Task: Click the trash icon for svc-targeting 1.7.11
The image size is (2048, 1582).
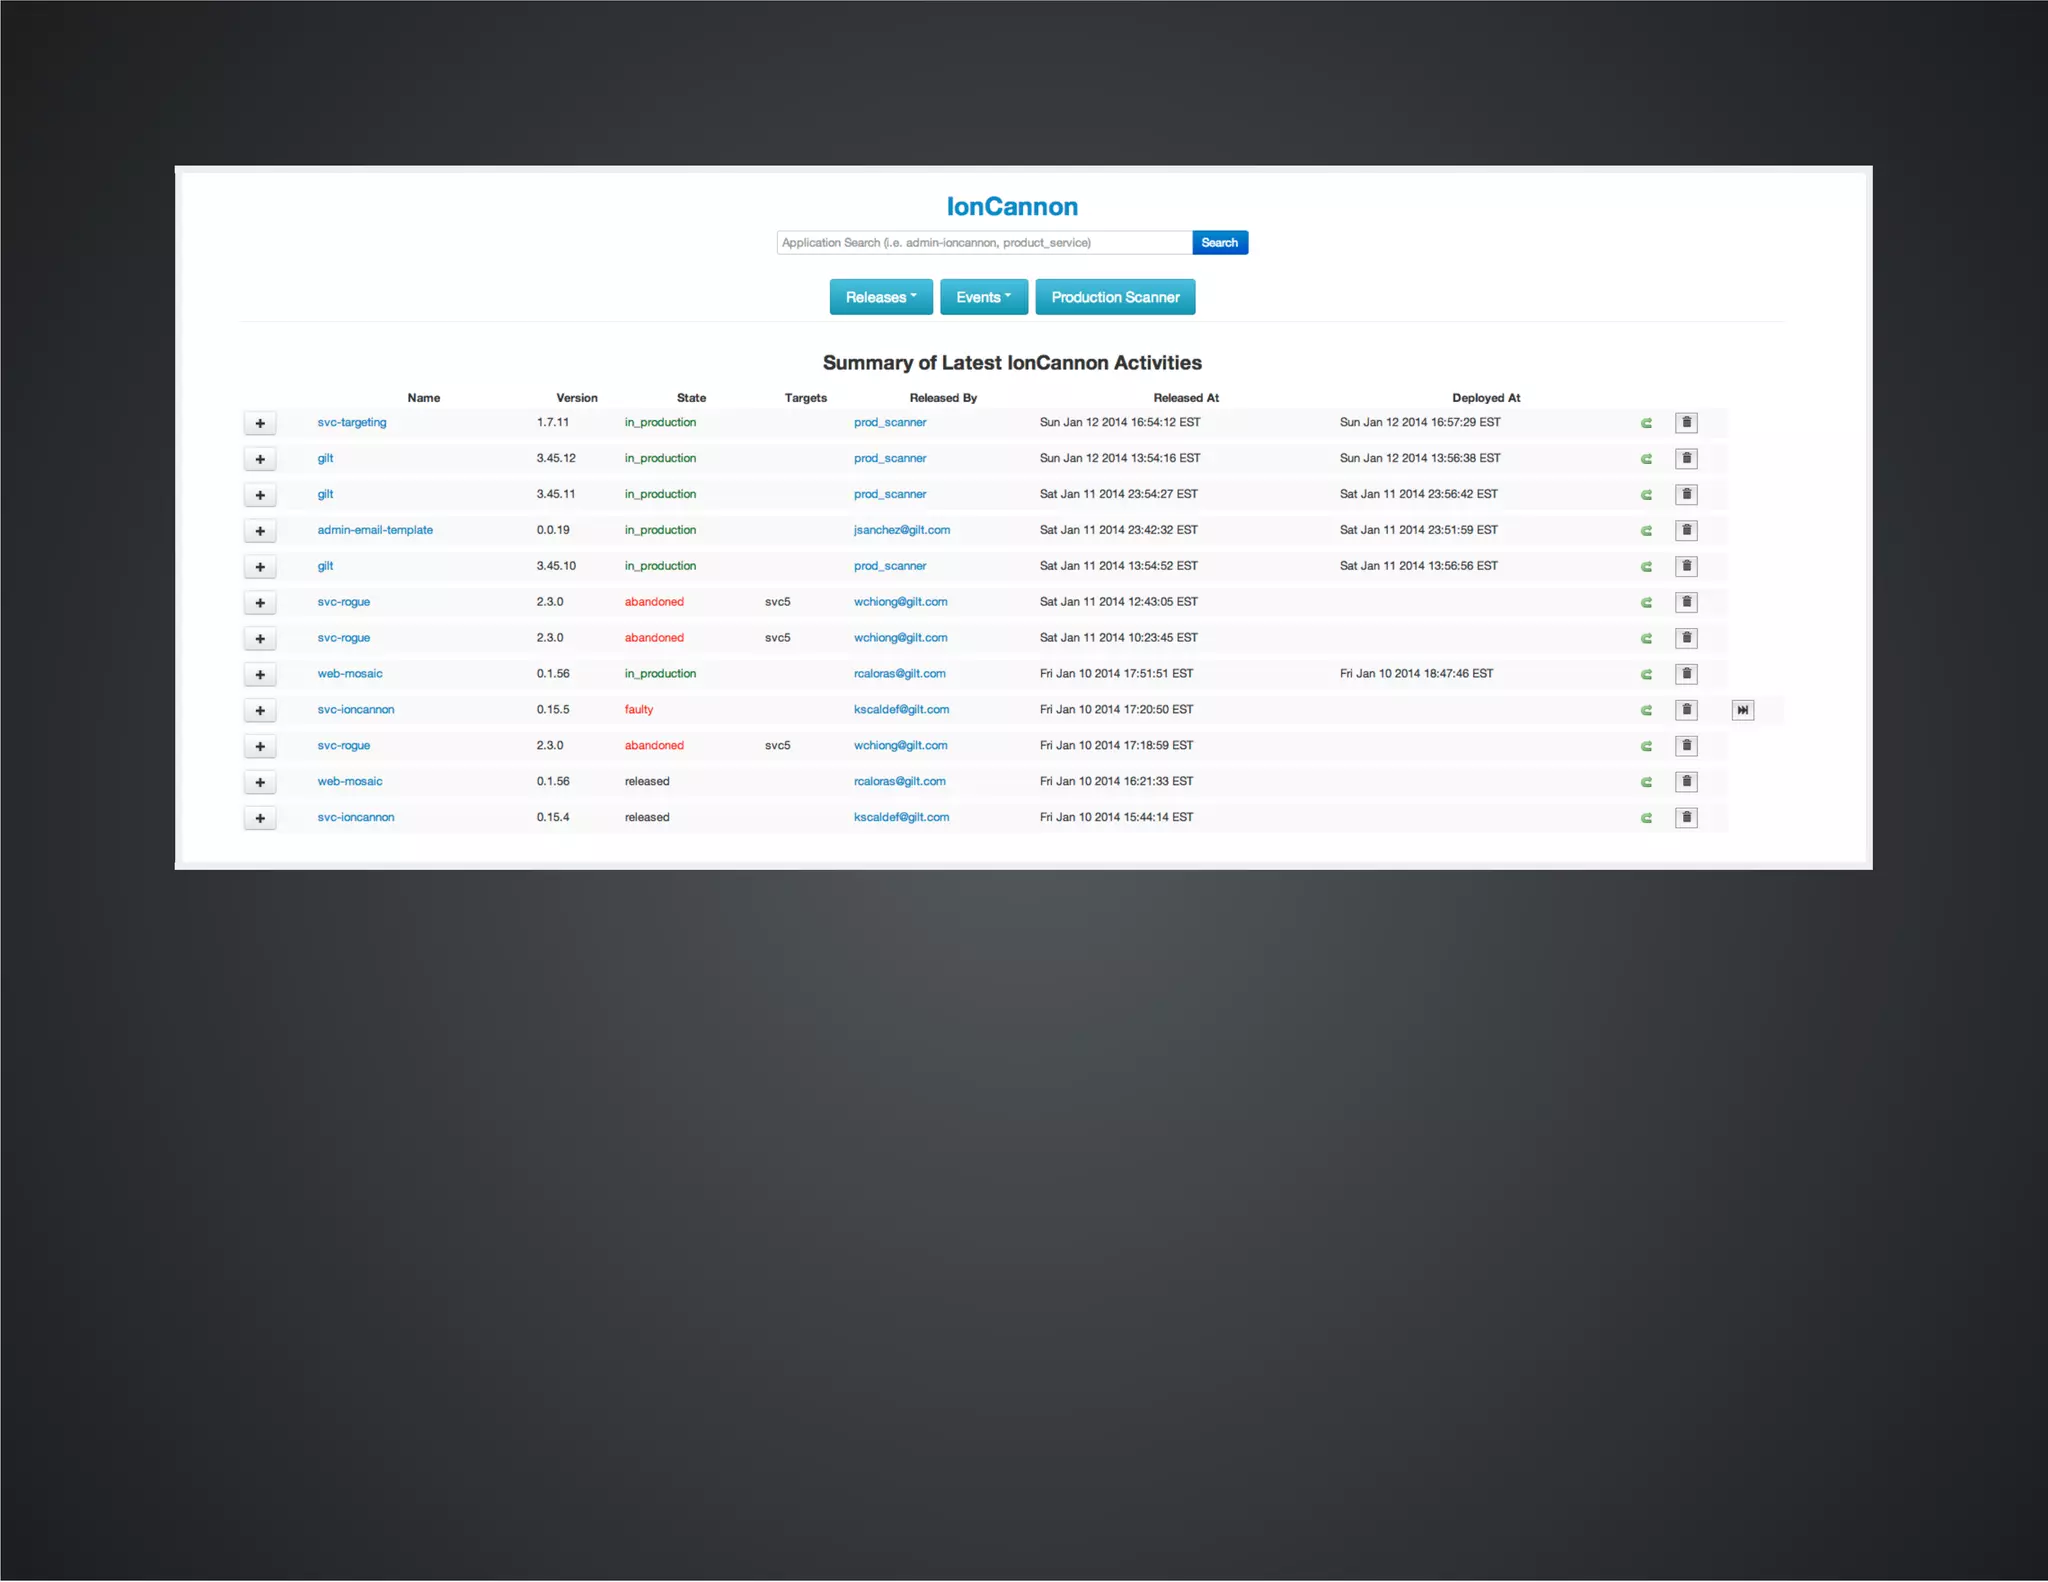Action: click(x=1686, y=423)
